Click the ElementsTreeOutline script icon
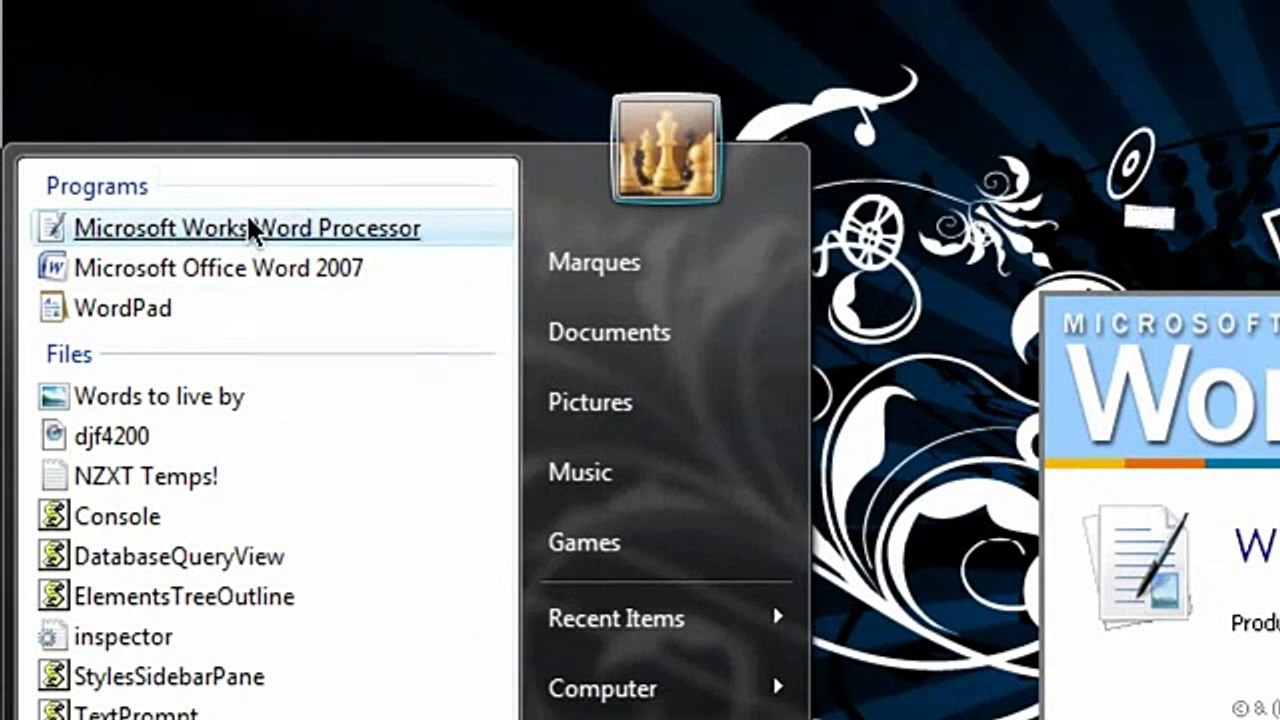1280x720 pixels. 53,596
